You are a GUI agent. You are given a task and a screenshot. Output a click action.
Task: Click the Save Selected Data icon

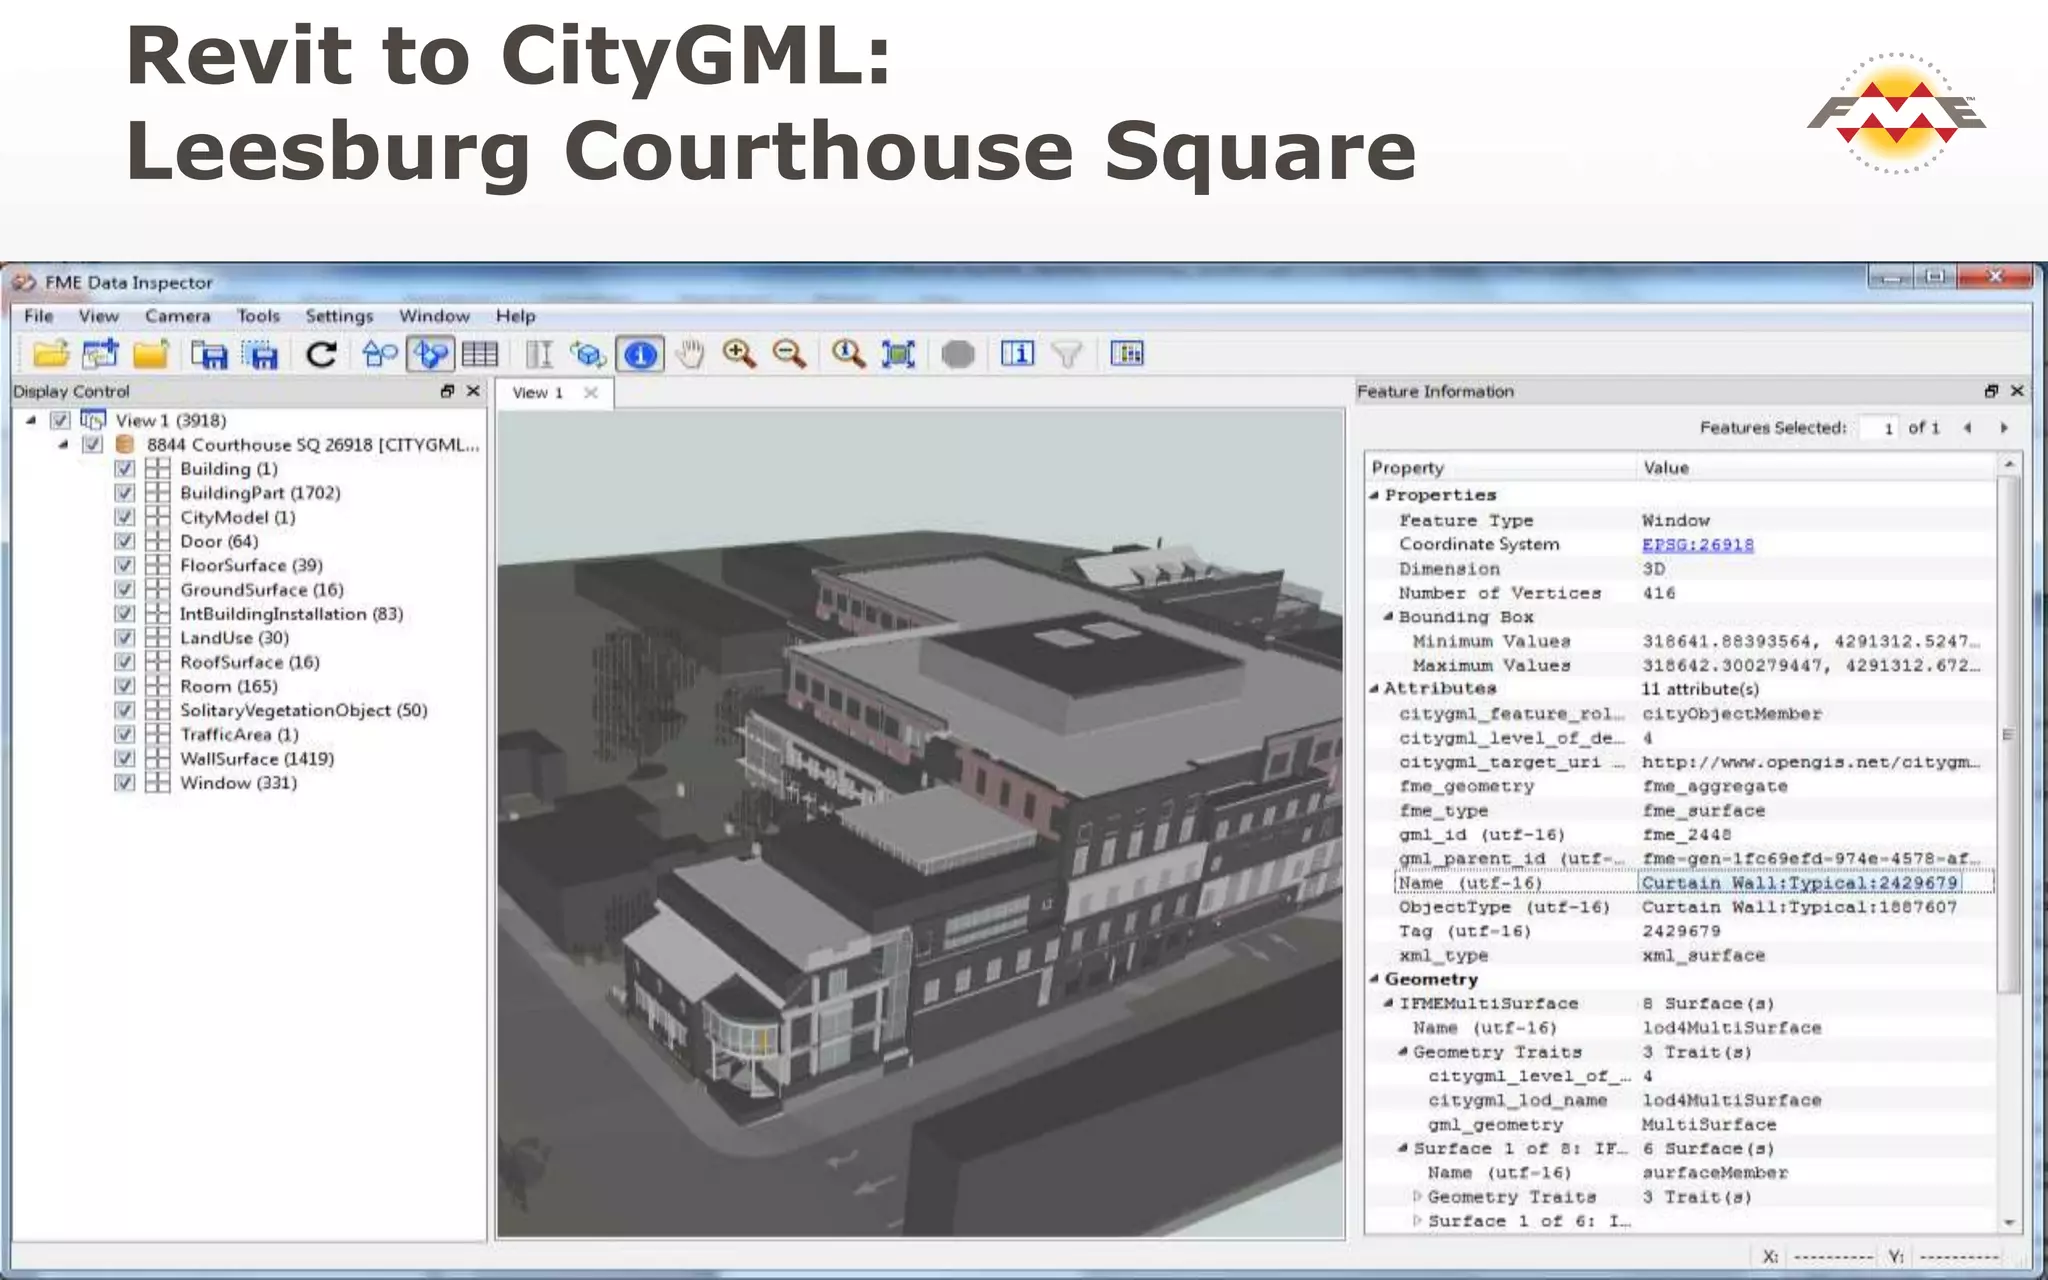pos(260,355)
